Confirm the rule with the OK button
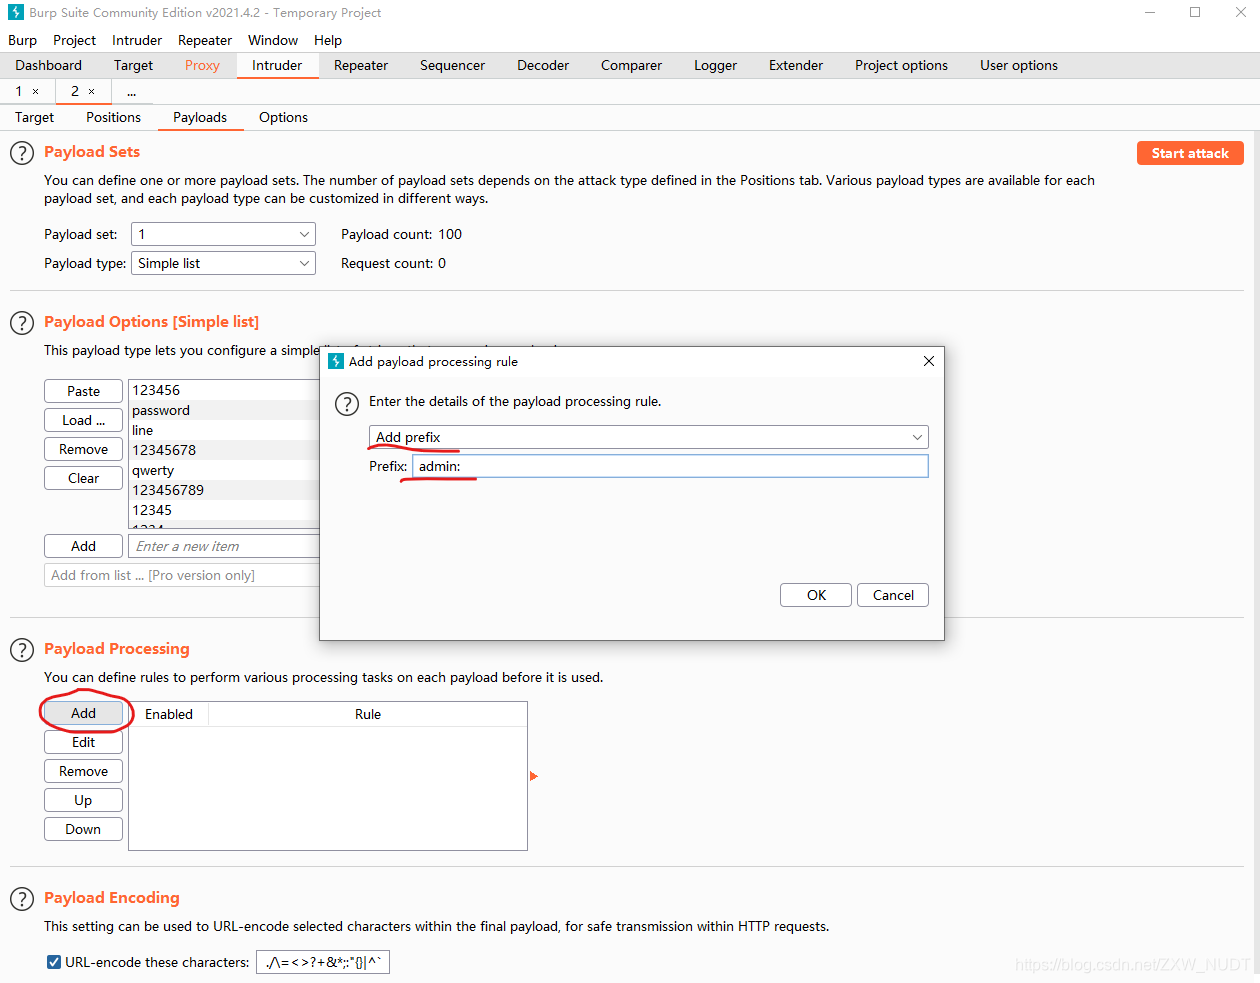Screen dimensions: 1260x983 click(x=815, y=594)
